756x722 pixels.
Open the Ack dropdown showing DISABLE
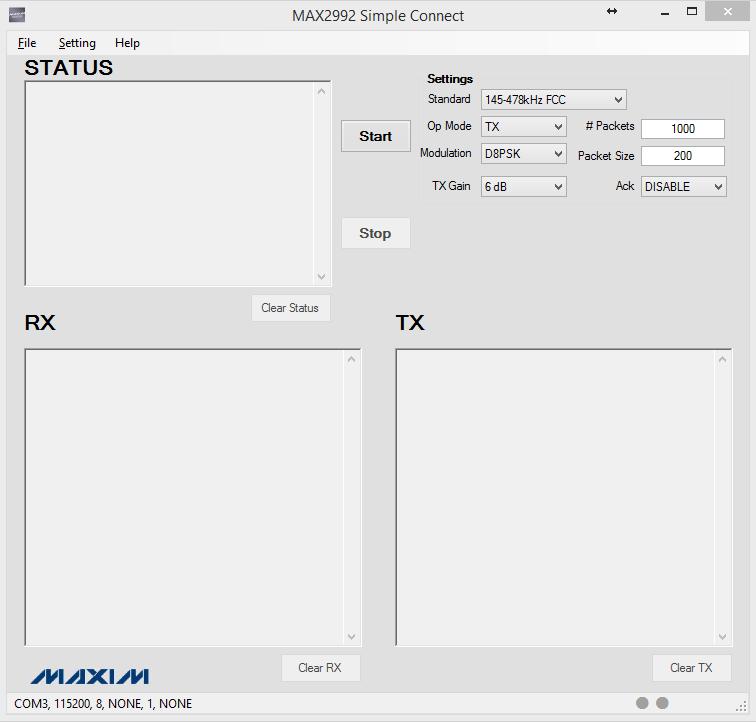(684, 187)
